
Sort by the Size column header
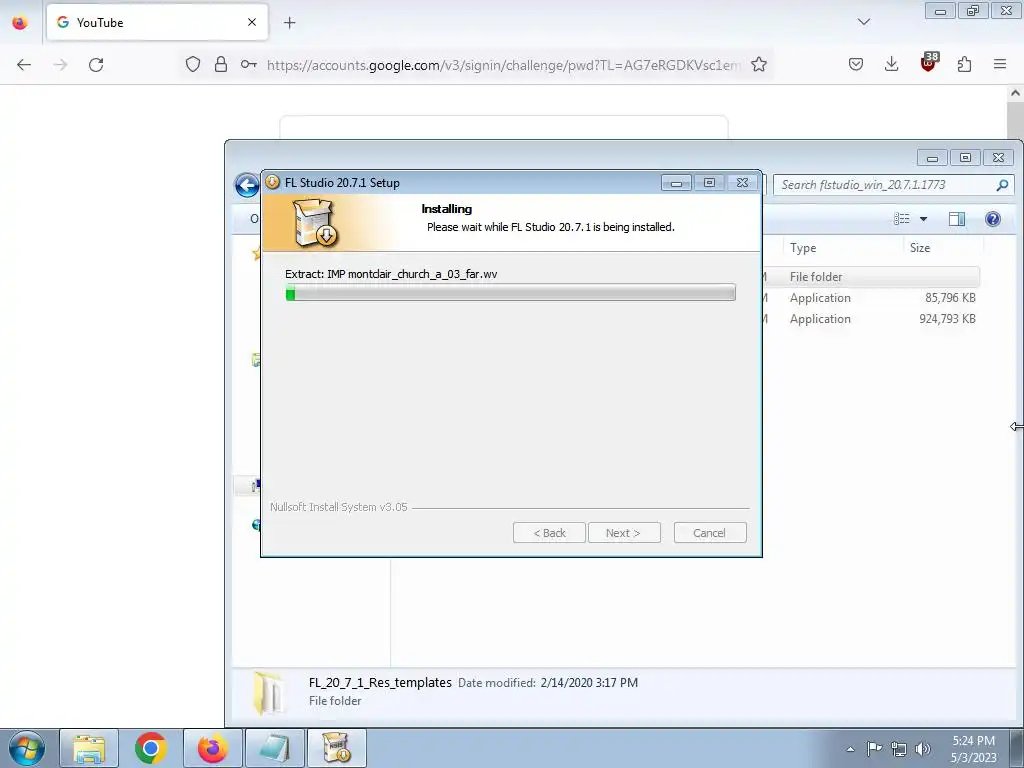(920, 248)
